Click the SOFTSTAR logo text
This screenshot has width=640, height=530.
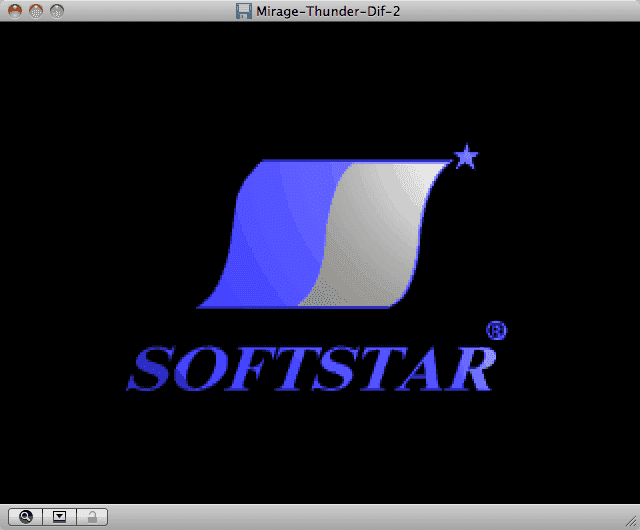[311, 368]
